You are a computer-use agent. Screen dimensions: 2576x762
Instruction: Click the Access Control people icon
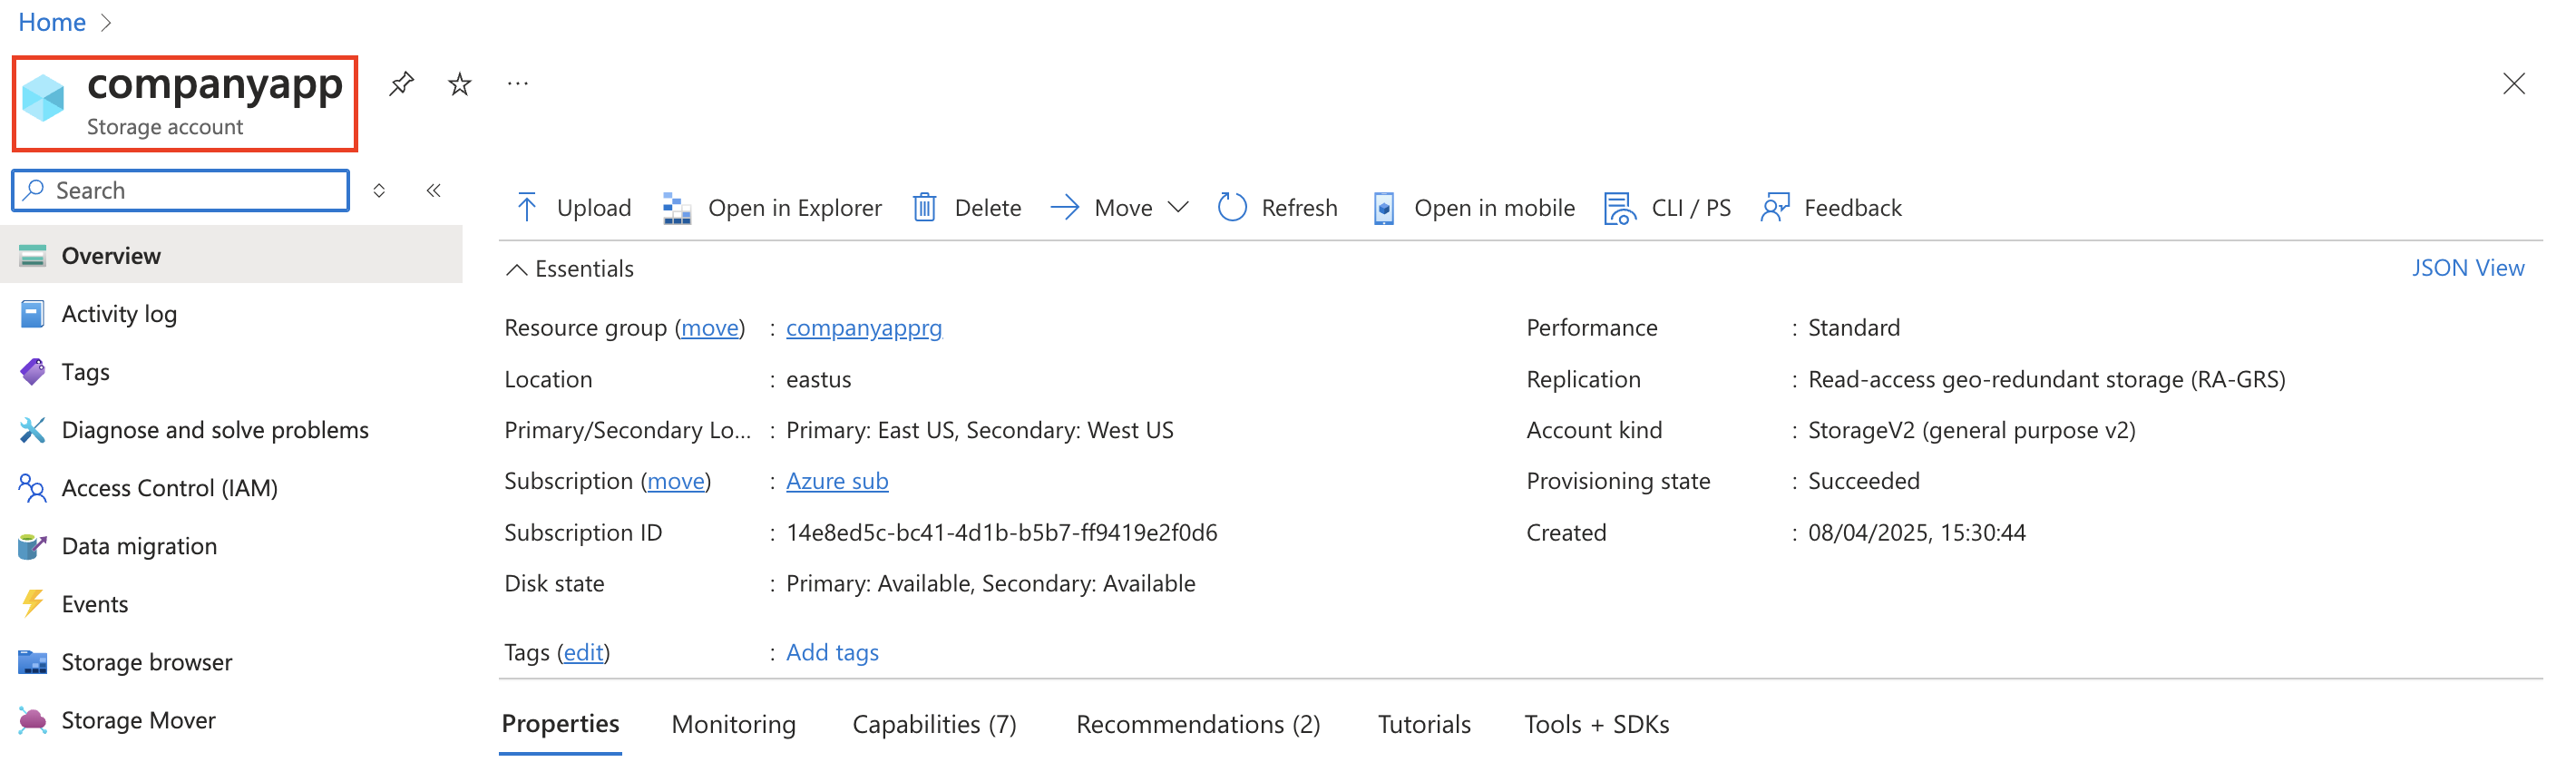tap(32, 487)
